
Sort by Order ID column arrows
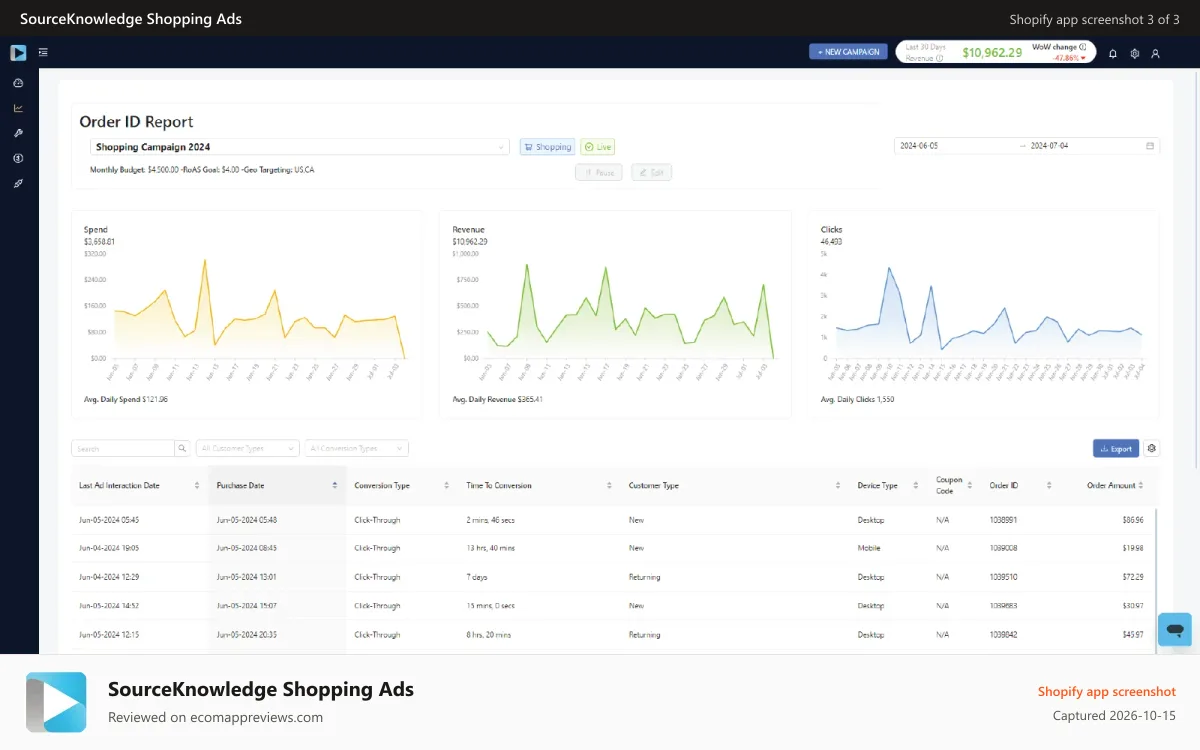click(1049, 486)
